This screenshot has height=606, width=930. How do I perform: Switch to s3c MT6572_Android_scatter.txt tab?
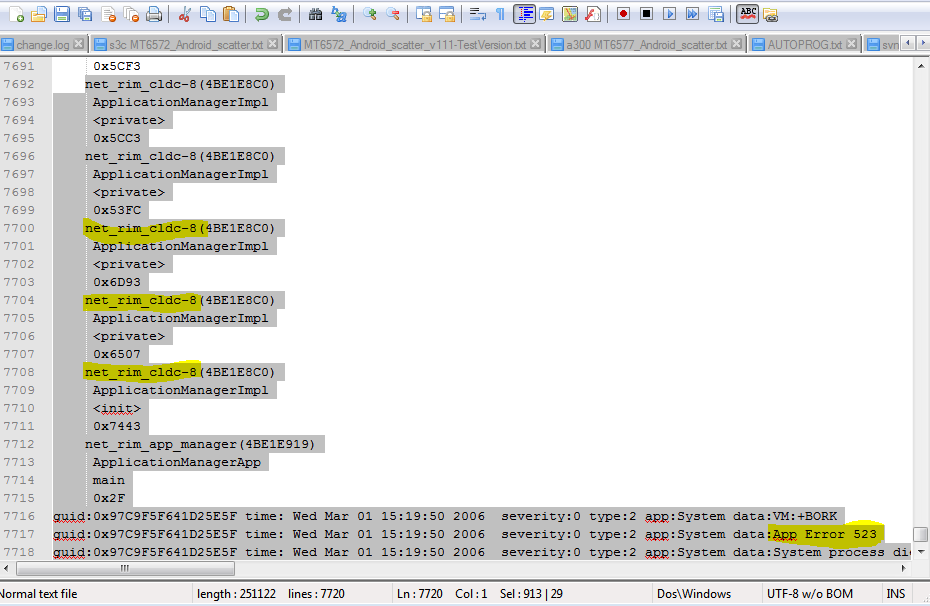tap(186, 44)
